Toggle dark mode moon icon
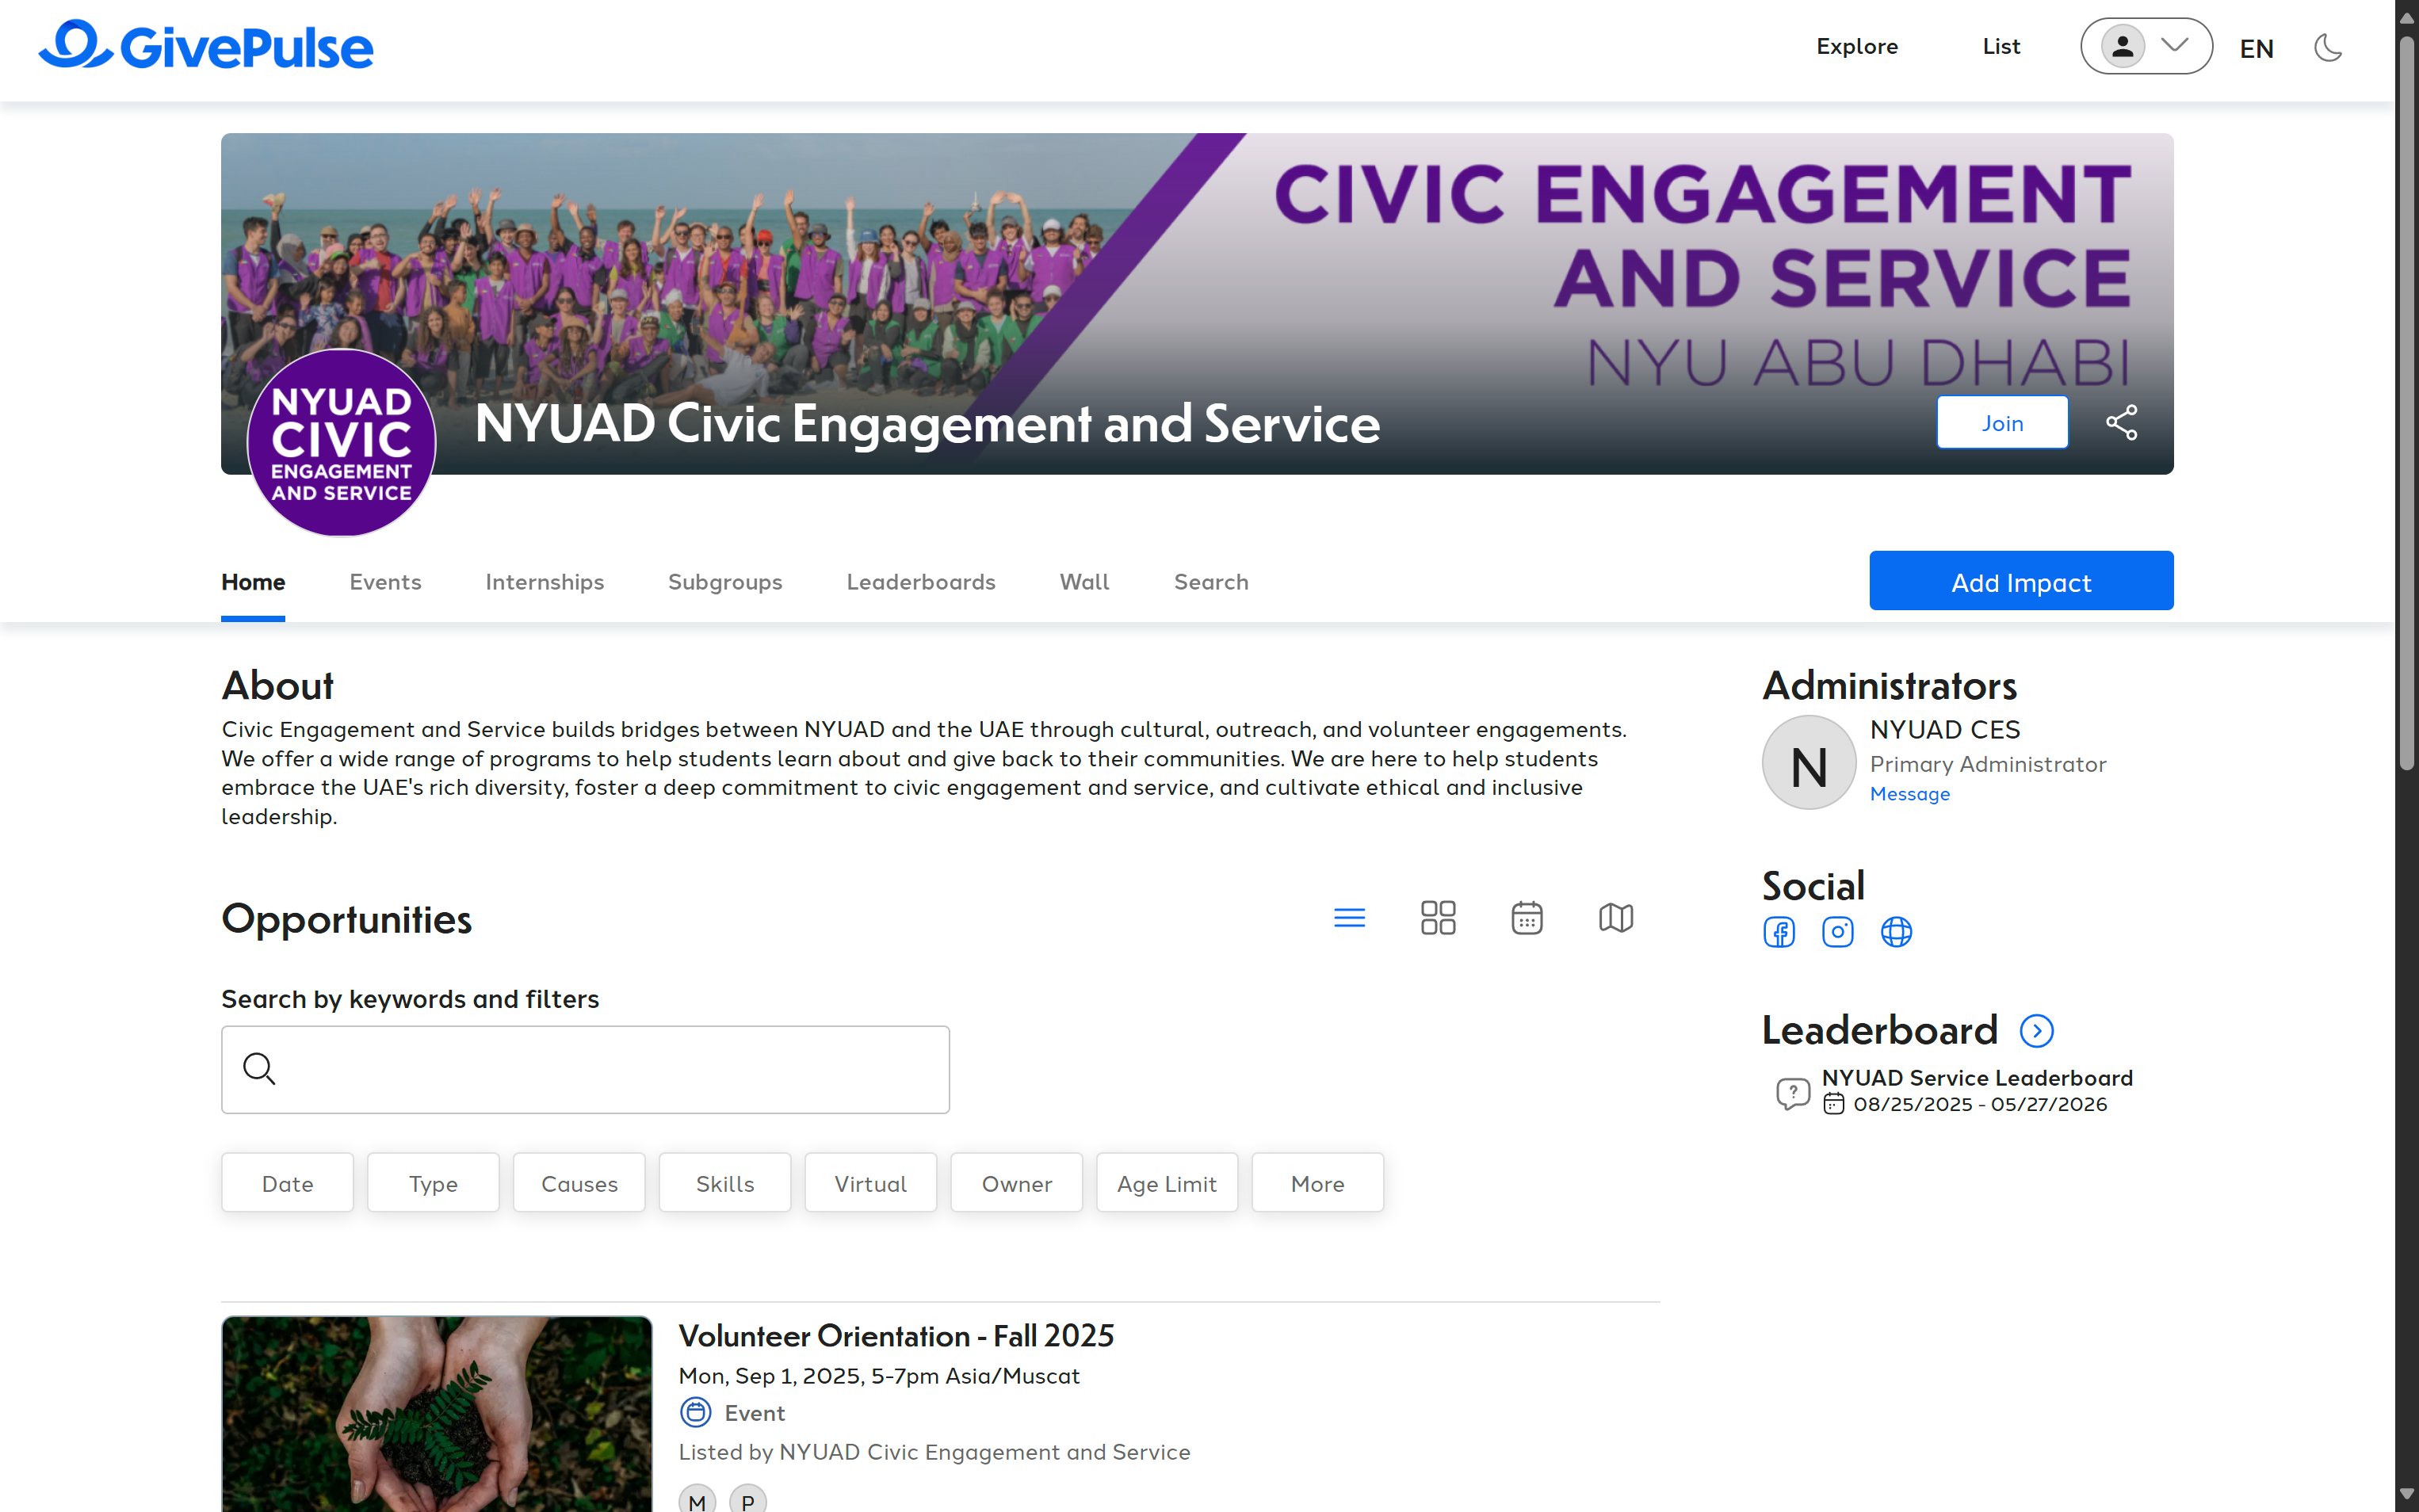 pyautogui.click(x=2328, y=47)
